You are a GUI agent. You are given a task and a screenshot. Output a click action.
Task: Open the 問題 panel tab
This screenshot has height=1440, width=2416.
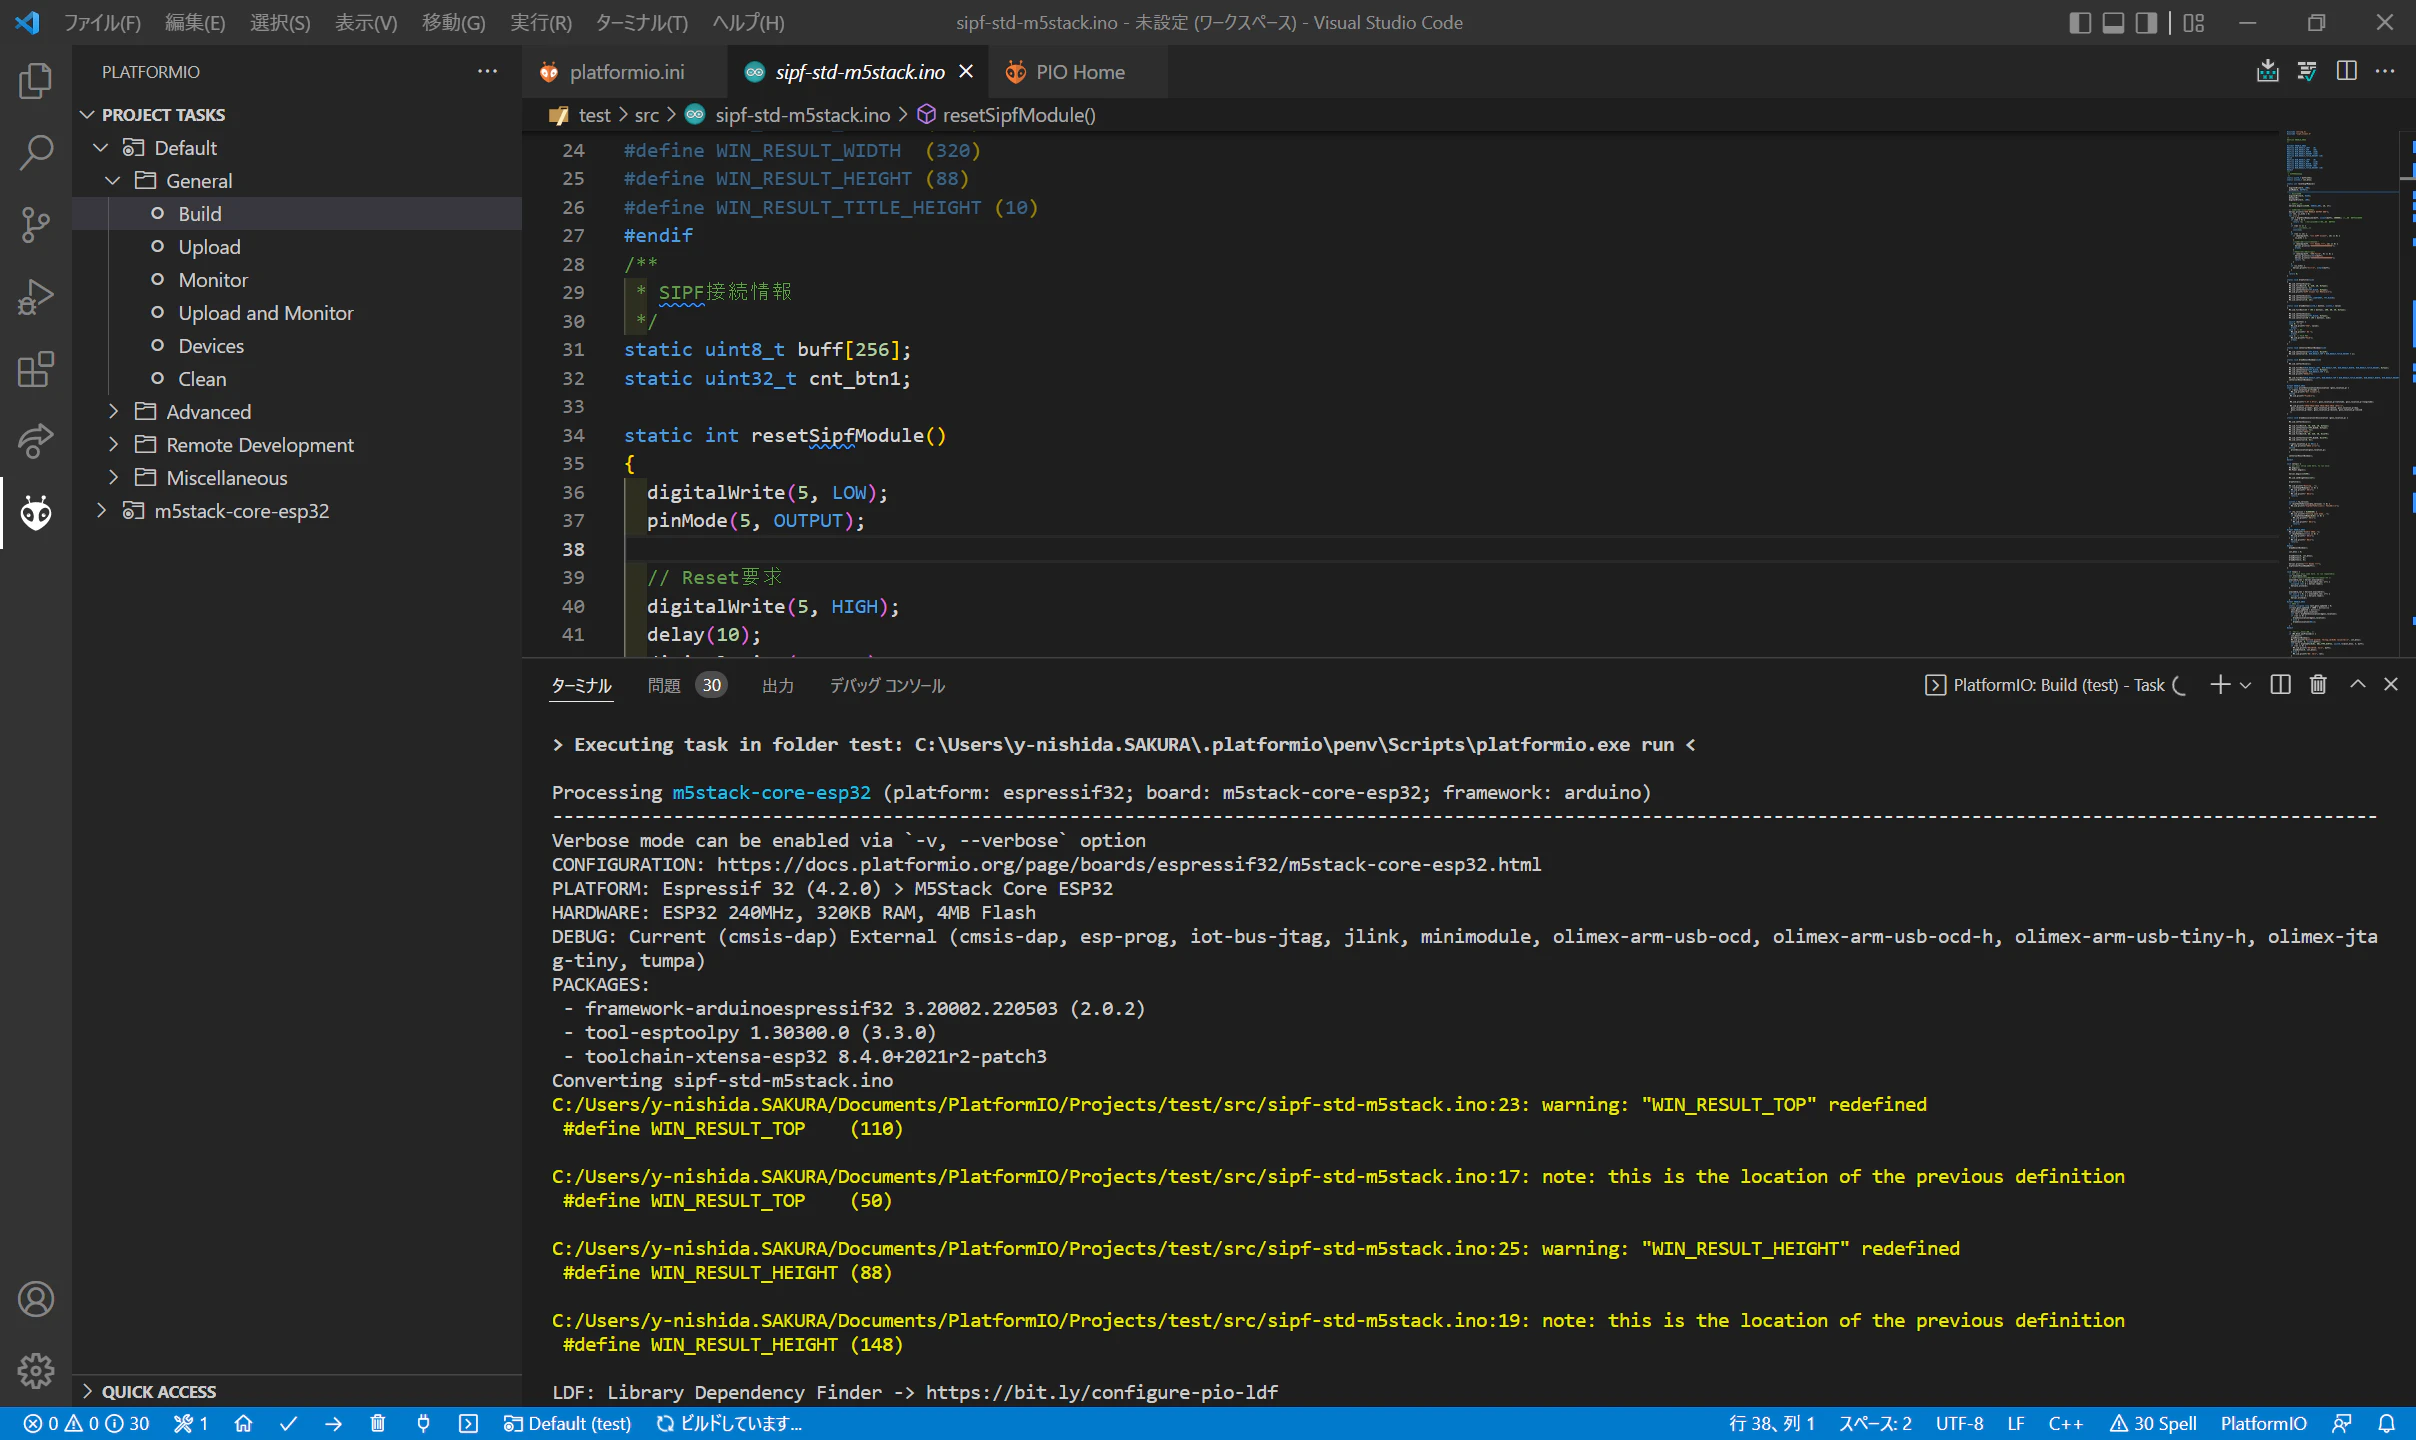coord(664,685)
